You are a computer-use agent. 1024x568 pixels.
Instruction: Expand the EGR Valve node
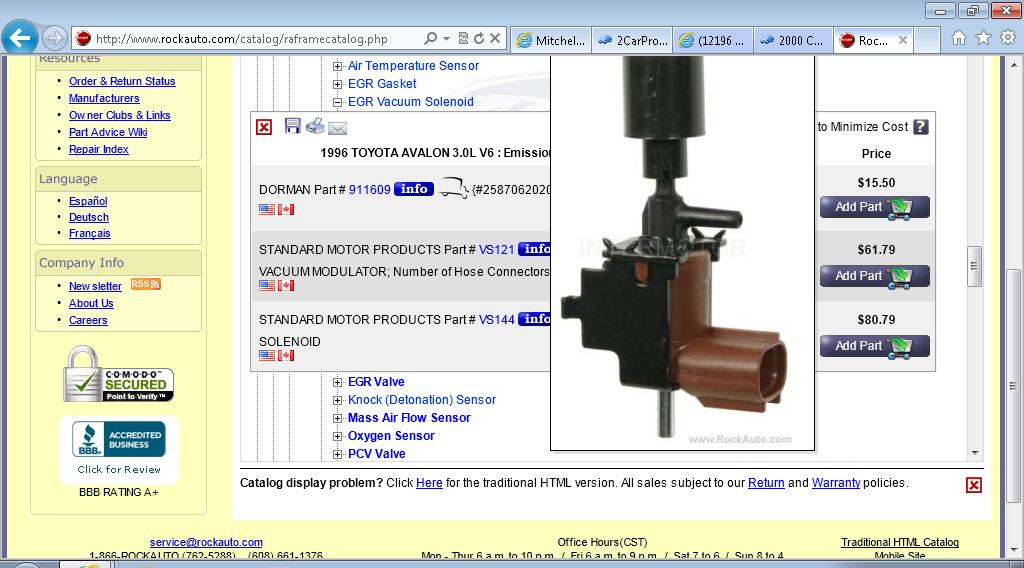338,382
